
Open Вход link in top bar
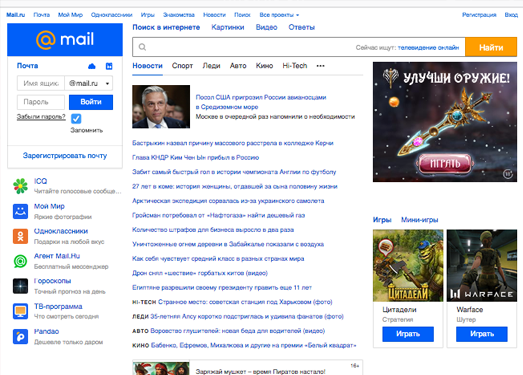click(511, 15)
